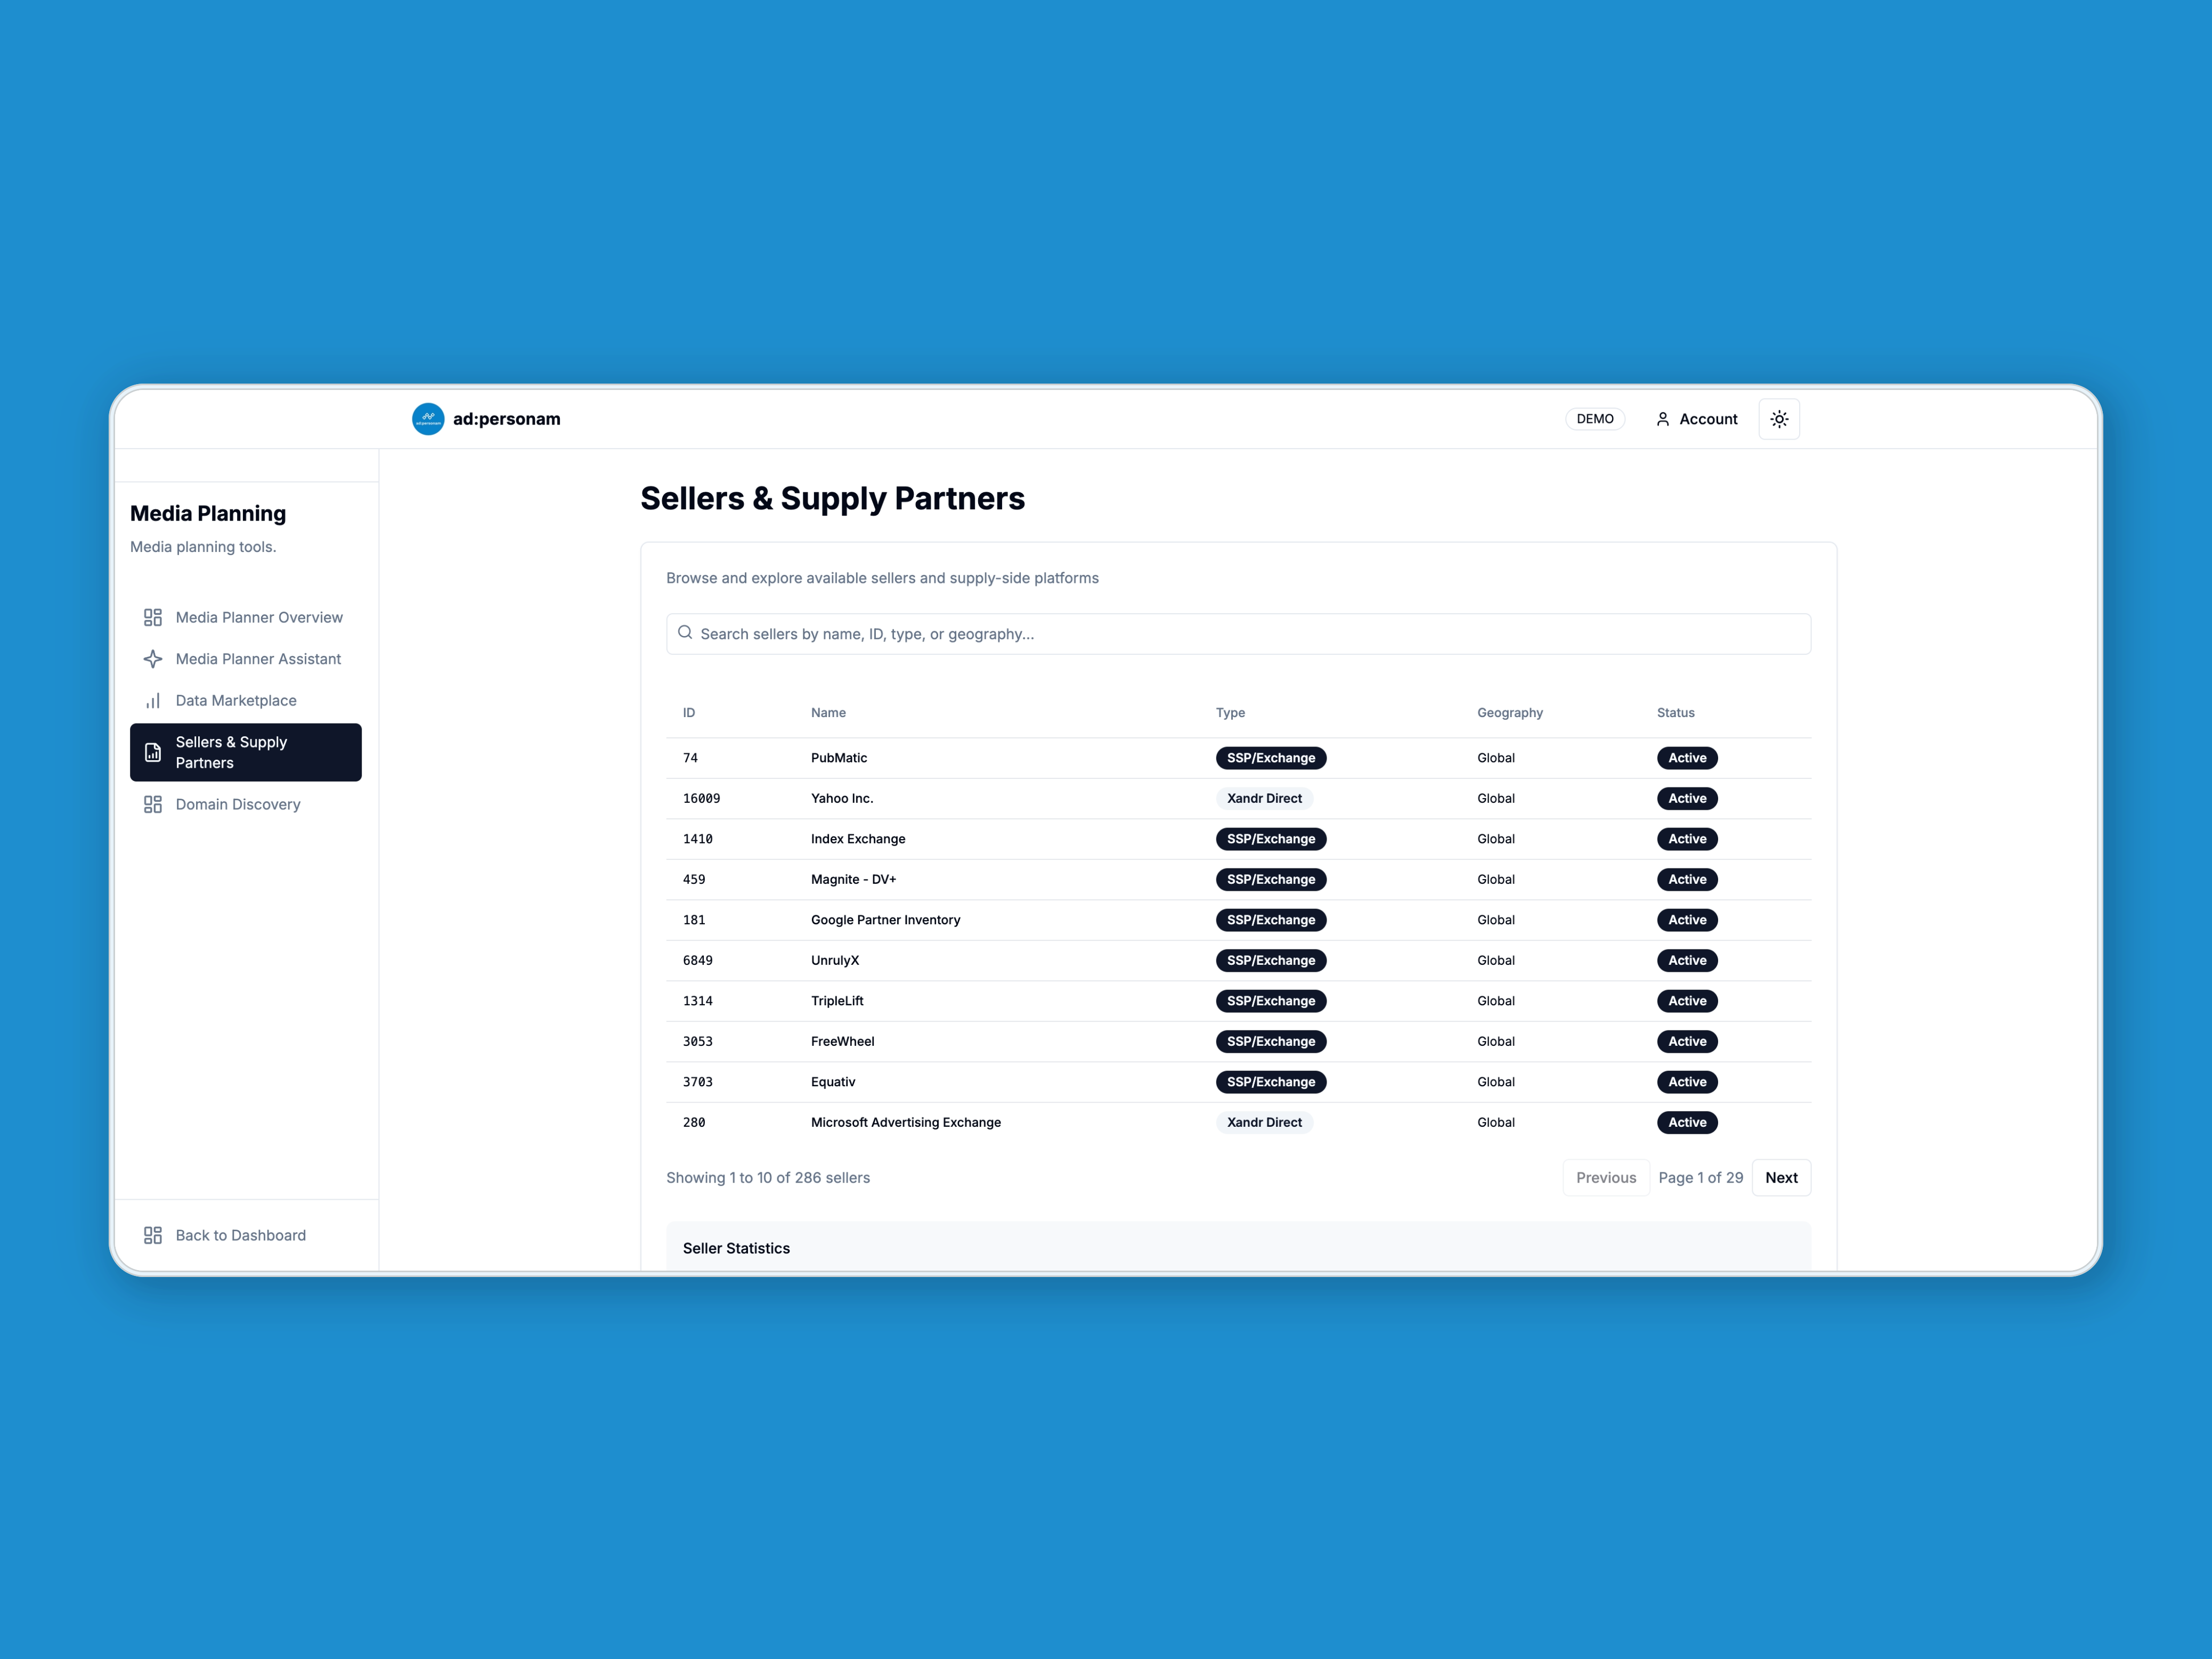This screenshot has height=1659, width=2212.
Task: Click seller ID 16009
Action: 701,798
